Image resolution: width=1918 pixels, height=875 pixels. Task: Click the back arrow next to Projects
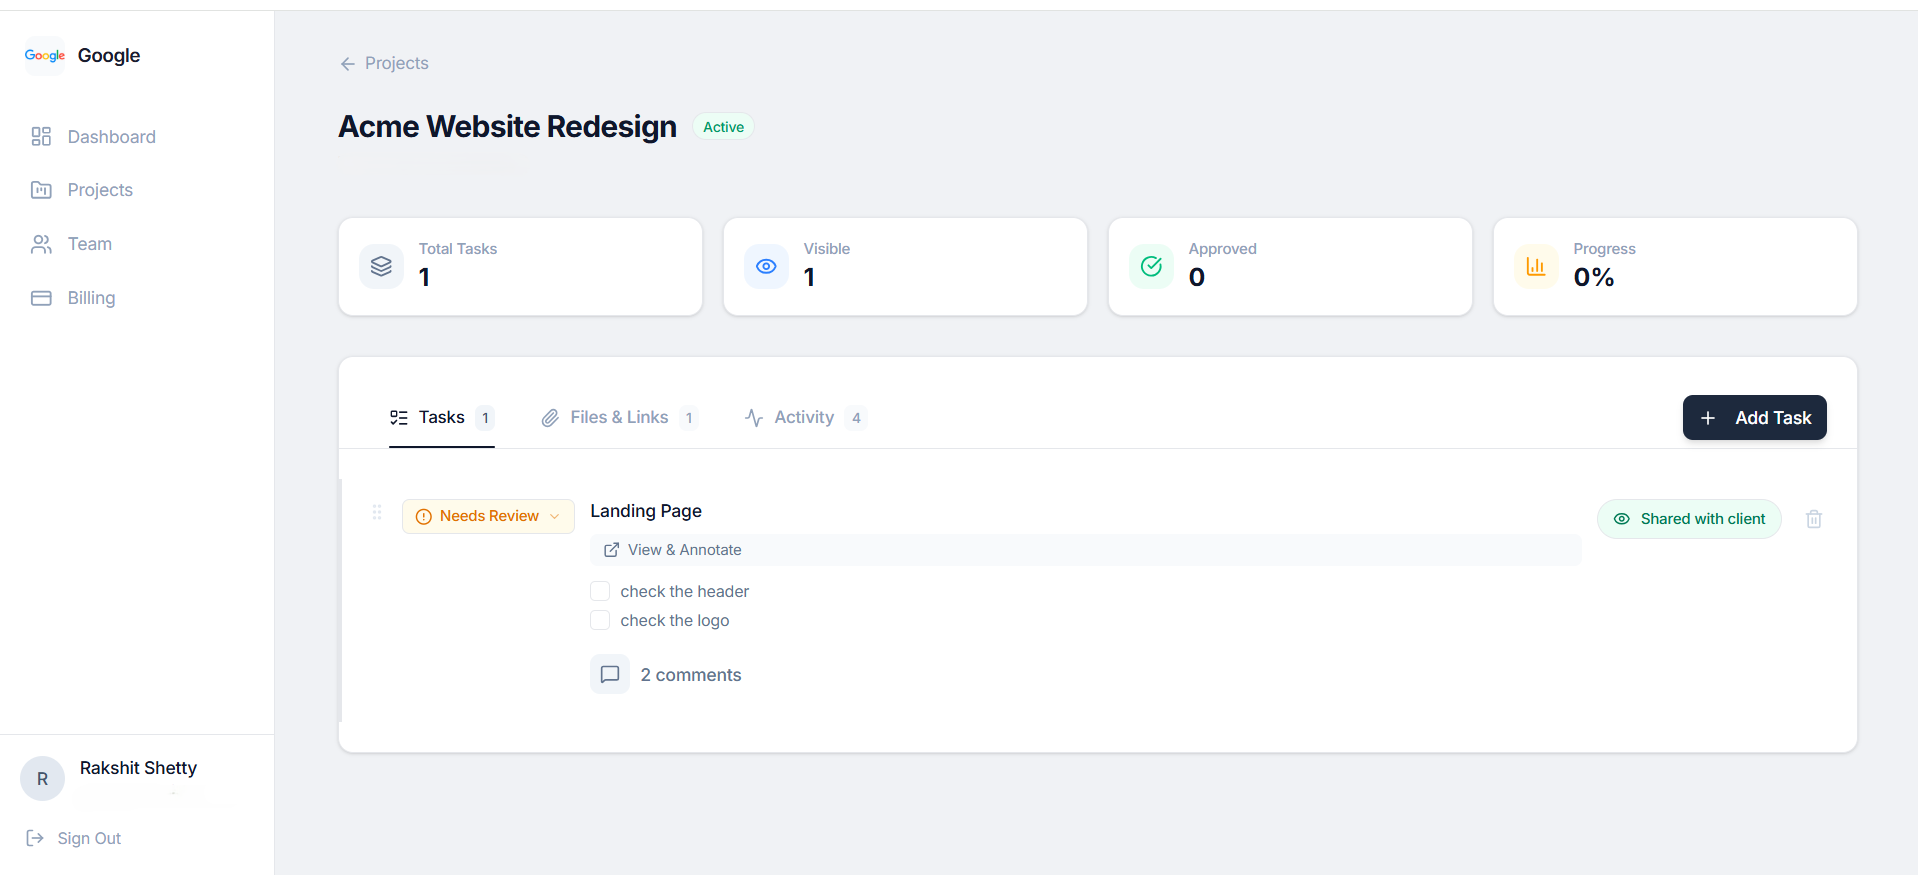[x=348, y=64]
